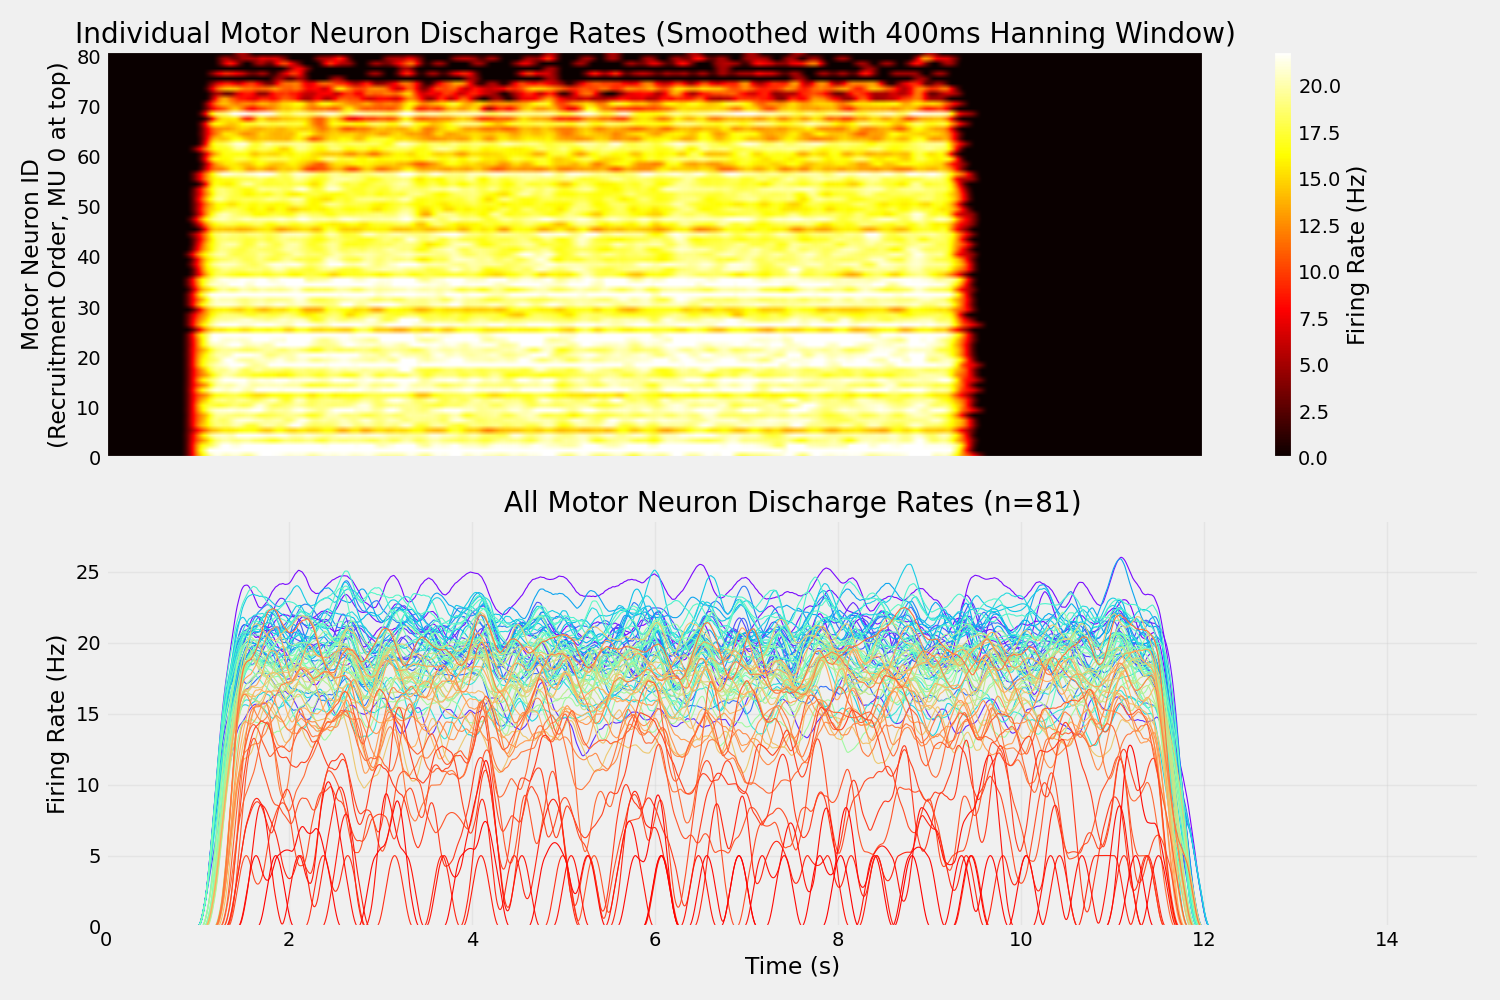Click lower plot y-axis tick '25'
This screenshot has height=1000, width=1500.
[x=89, y=573]
